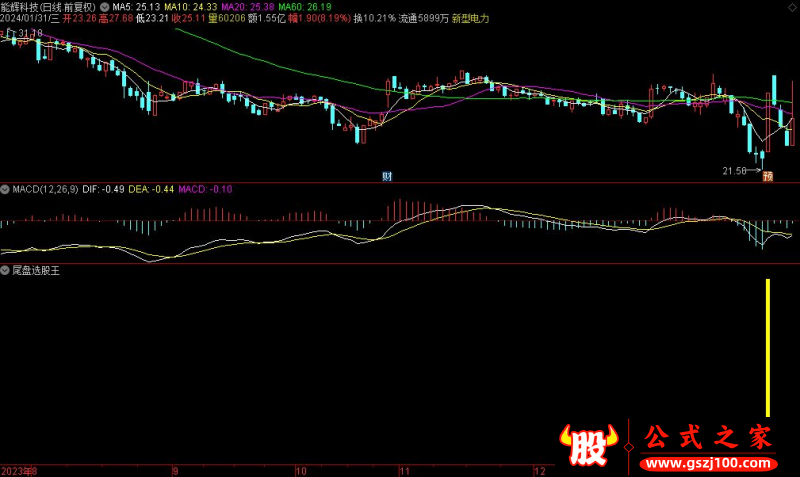Click the 尾盘选股王 indicator name
The image size is (800, 477).
36,270
